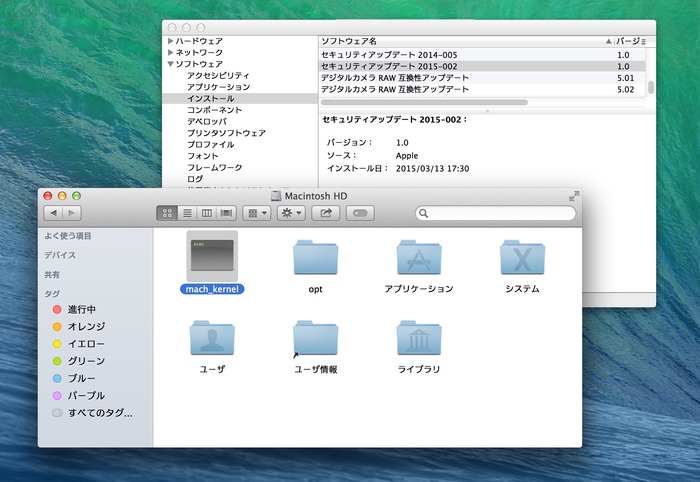Select フォント in the sidebar
Screen dimensions: 700x482
(203, 156)
